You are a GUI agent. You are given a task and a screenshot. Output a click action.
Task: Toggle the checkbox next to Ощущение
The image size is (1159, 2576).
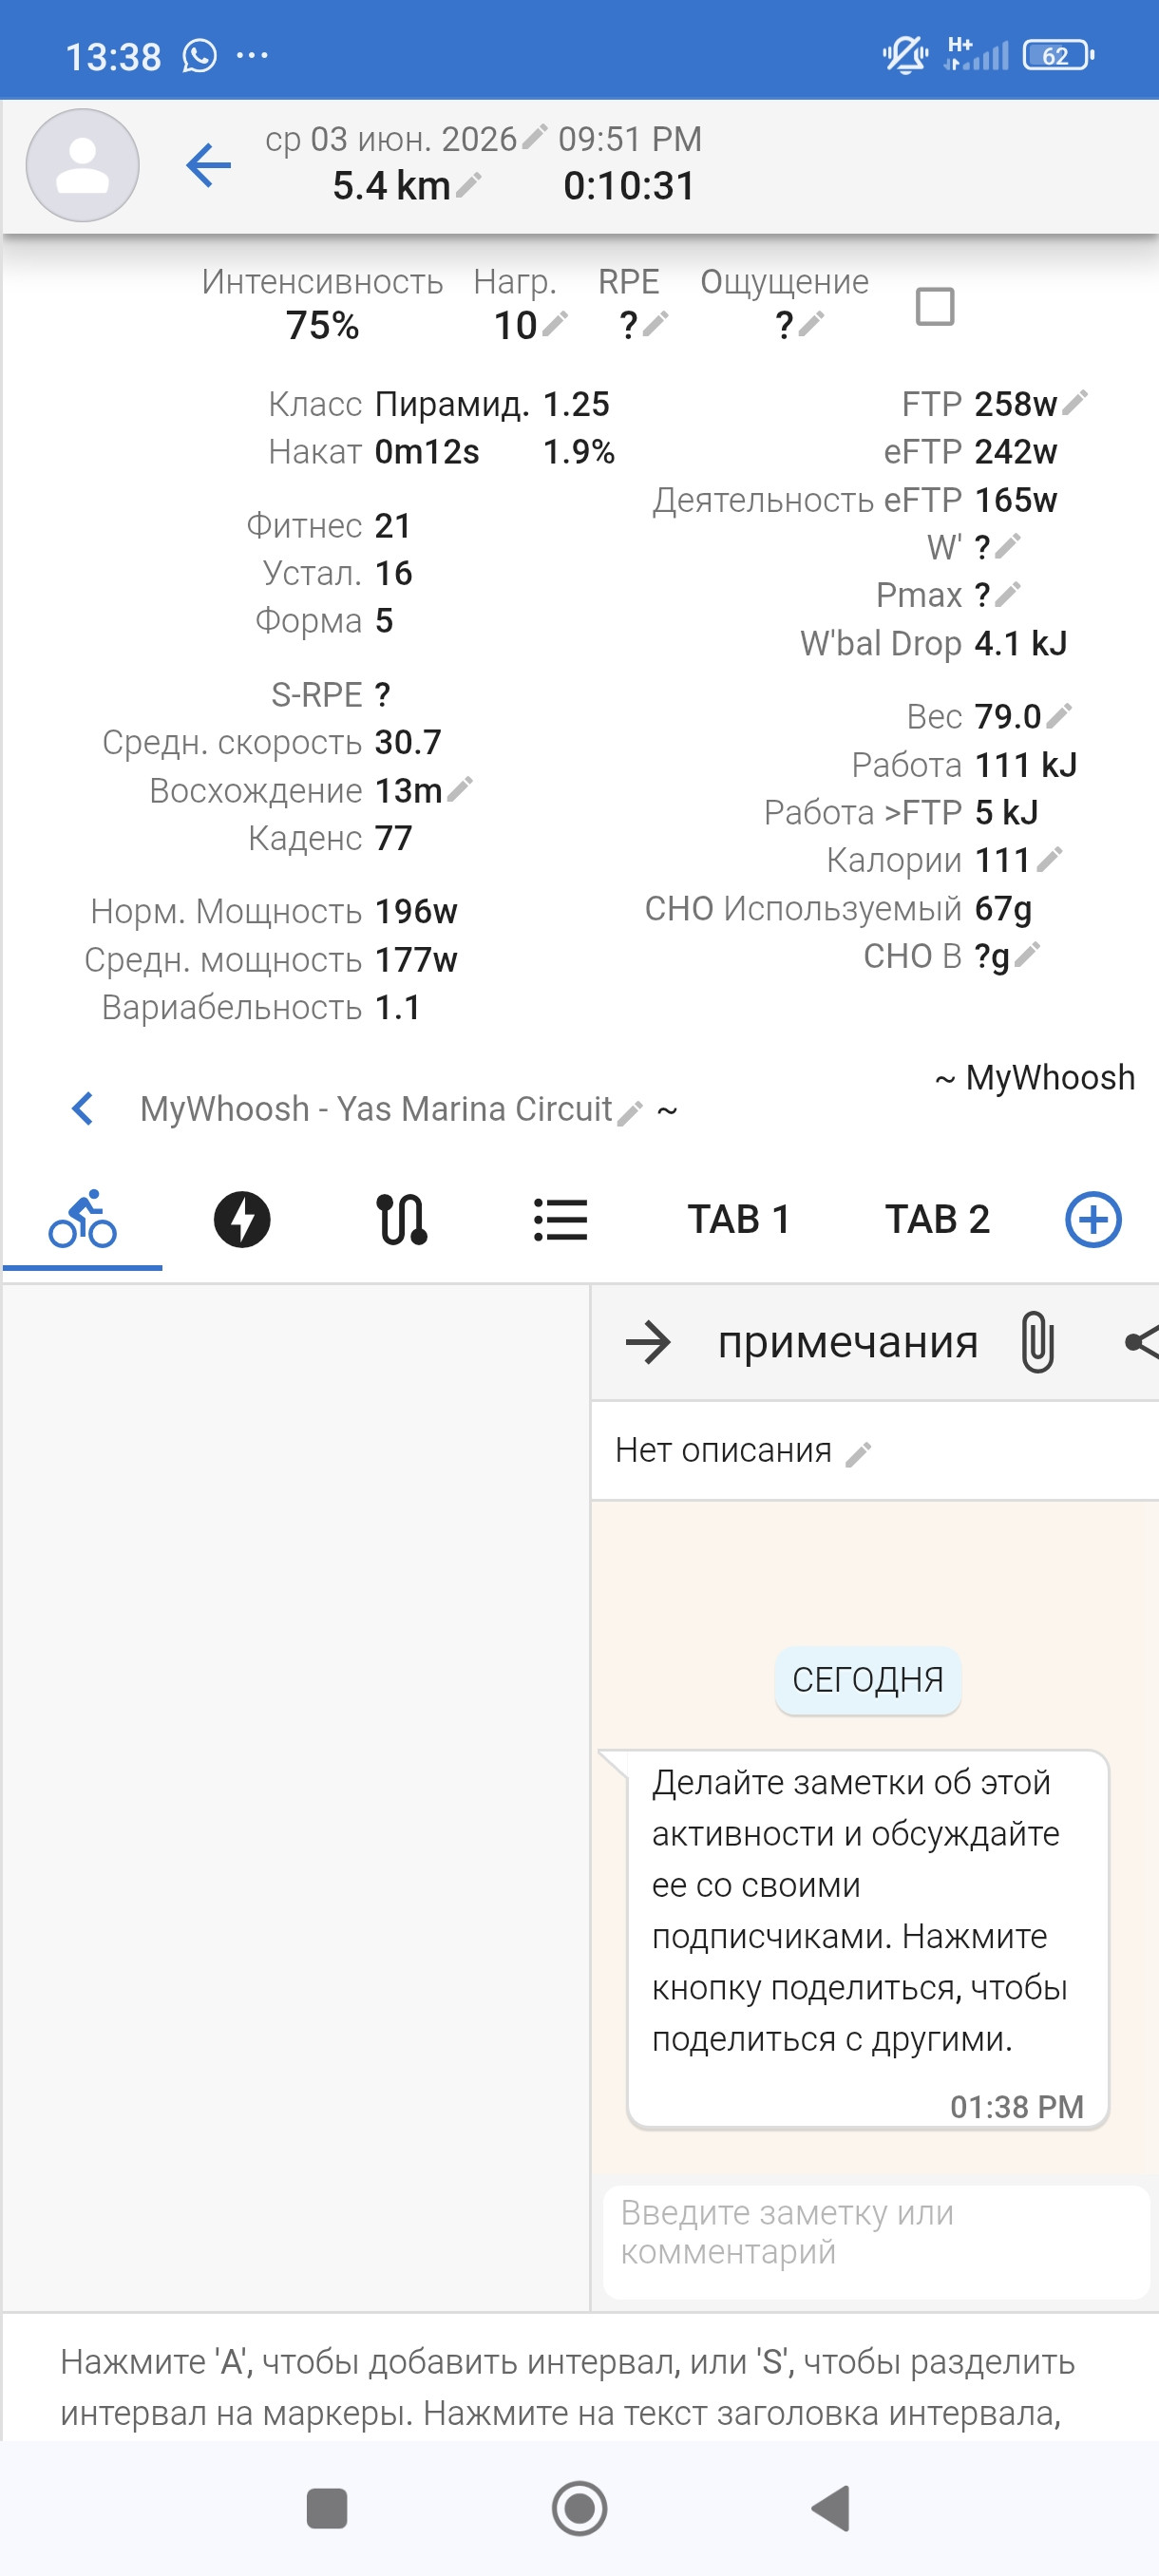pos(935,306)
